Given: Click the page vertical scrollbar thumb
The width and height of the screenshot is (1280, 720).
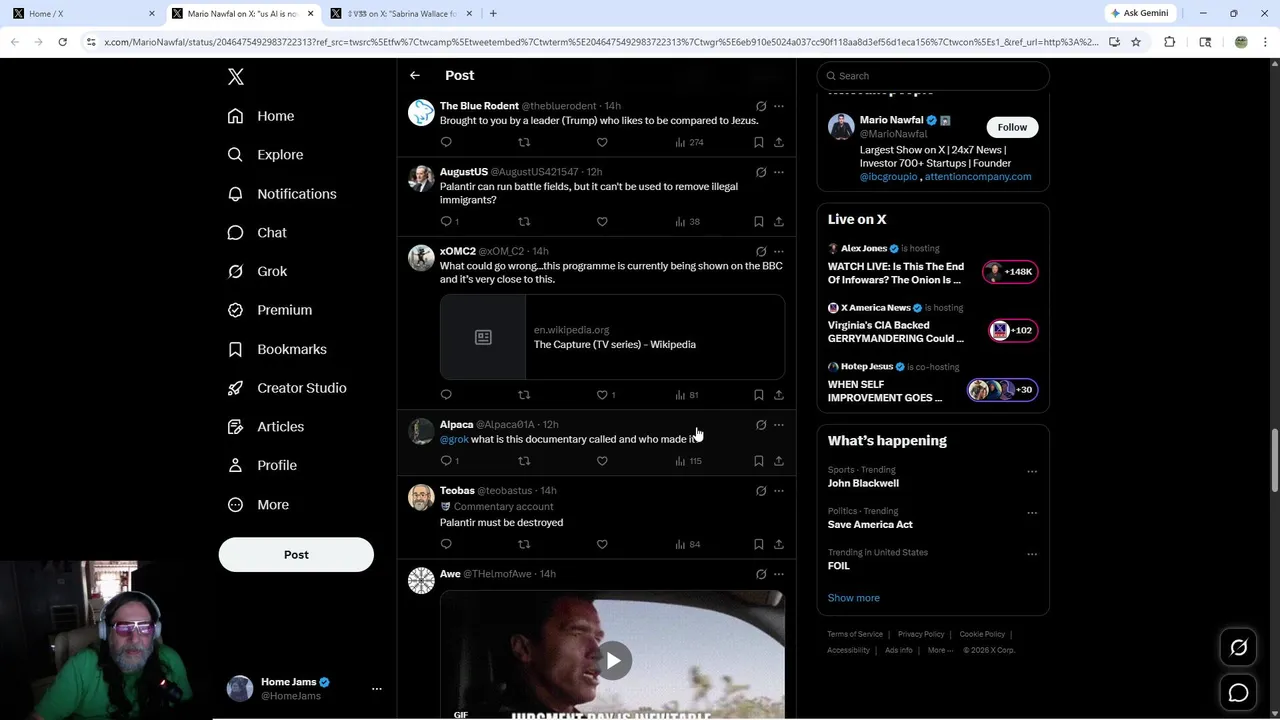Looking at the screenshot, I should coord(1275,458).
